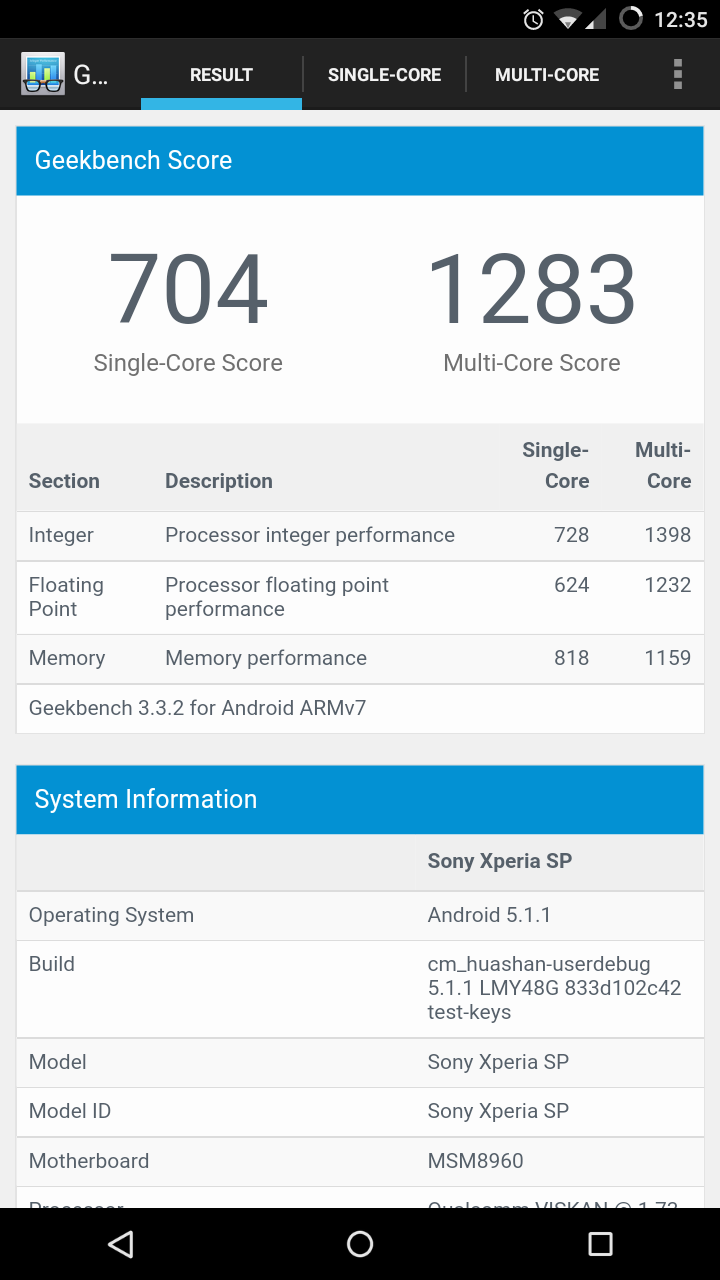The image size is (720, 1280).
Task: Tap the Android home circle button
Action: (x=360, y=1243)
